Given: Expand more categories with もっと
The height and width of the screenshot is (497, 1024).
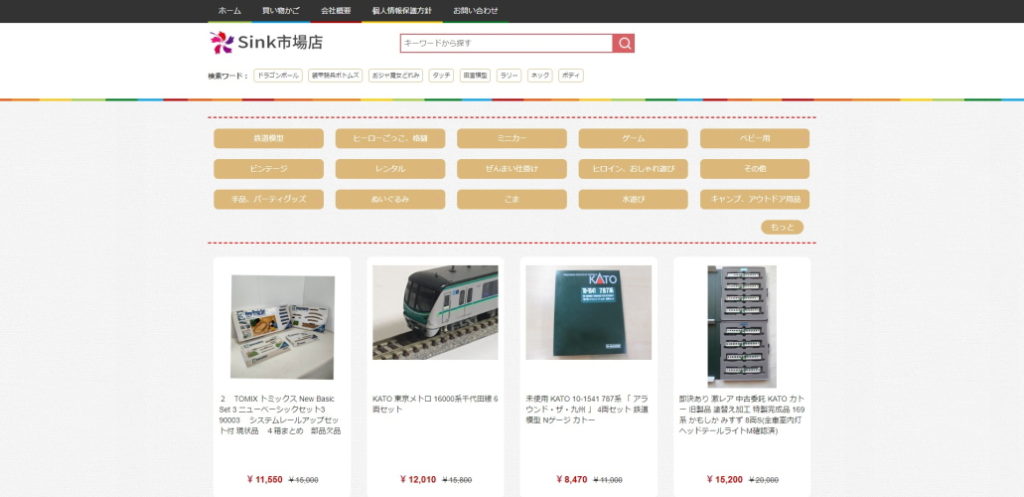Looking at the screenshot, I should [x=782, y=227].
